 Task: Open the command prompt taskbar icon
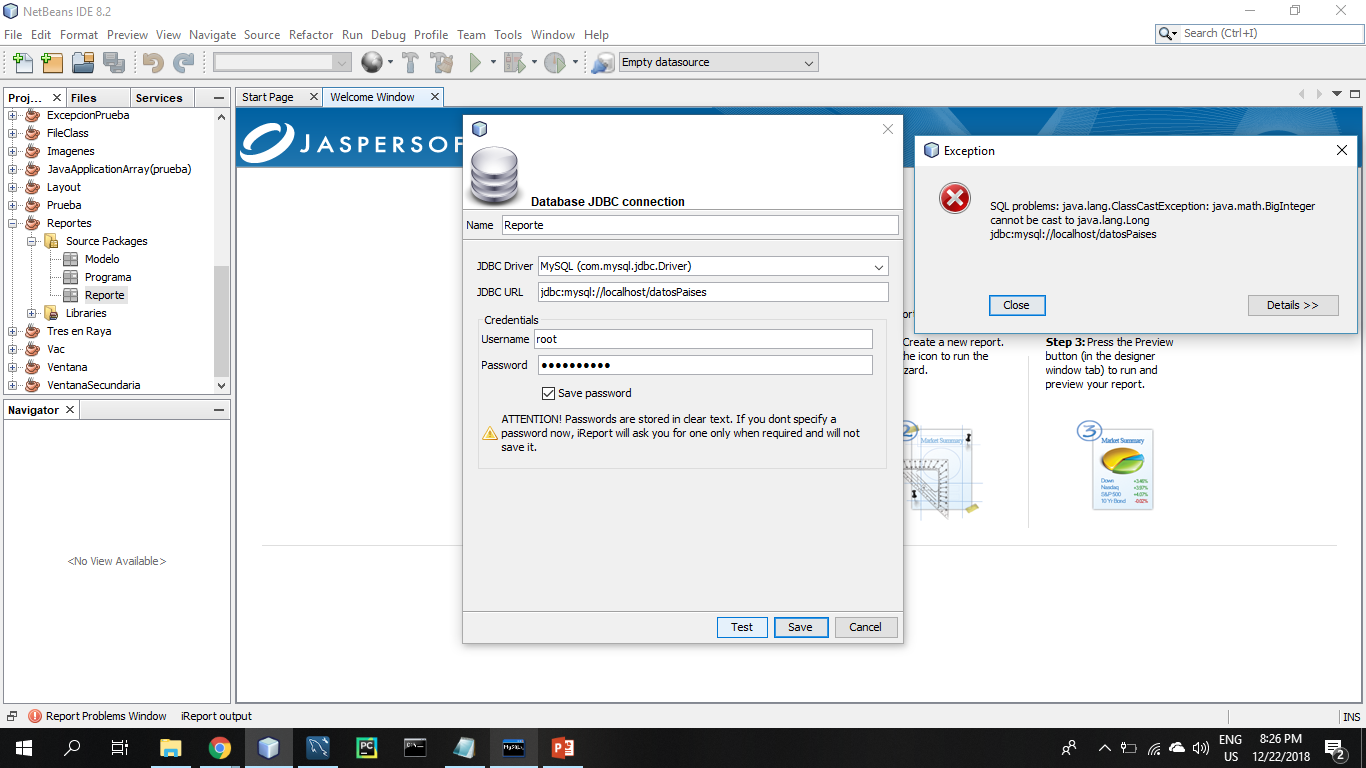click(x=416, y=748)
